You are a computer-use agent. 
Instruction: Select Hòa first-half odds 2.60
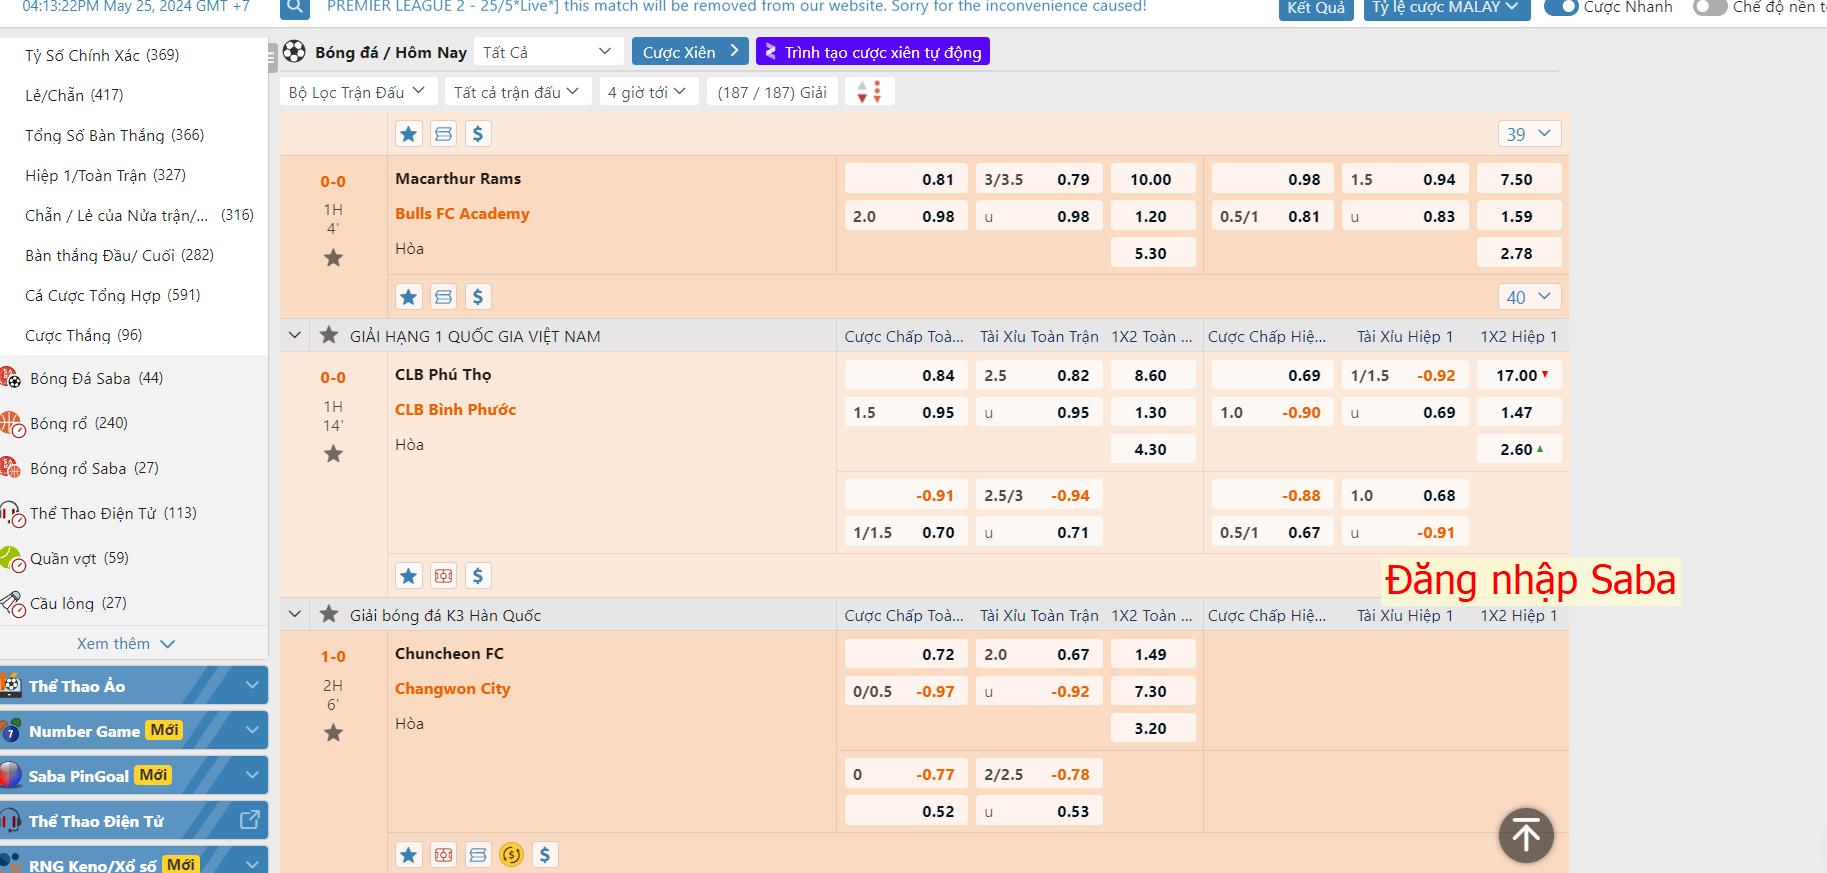[x=1519, y=449]
